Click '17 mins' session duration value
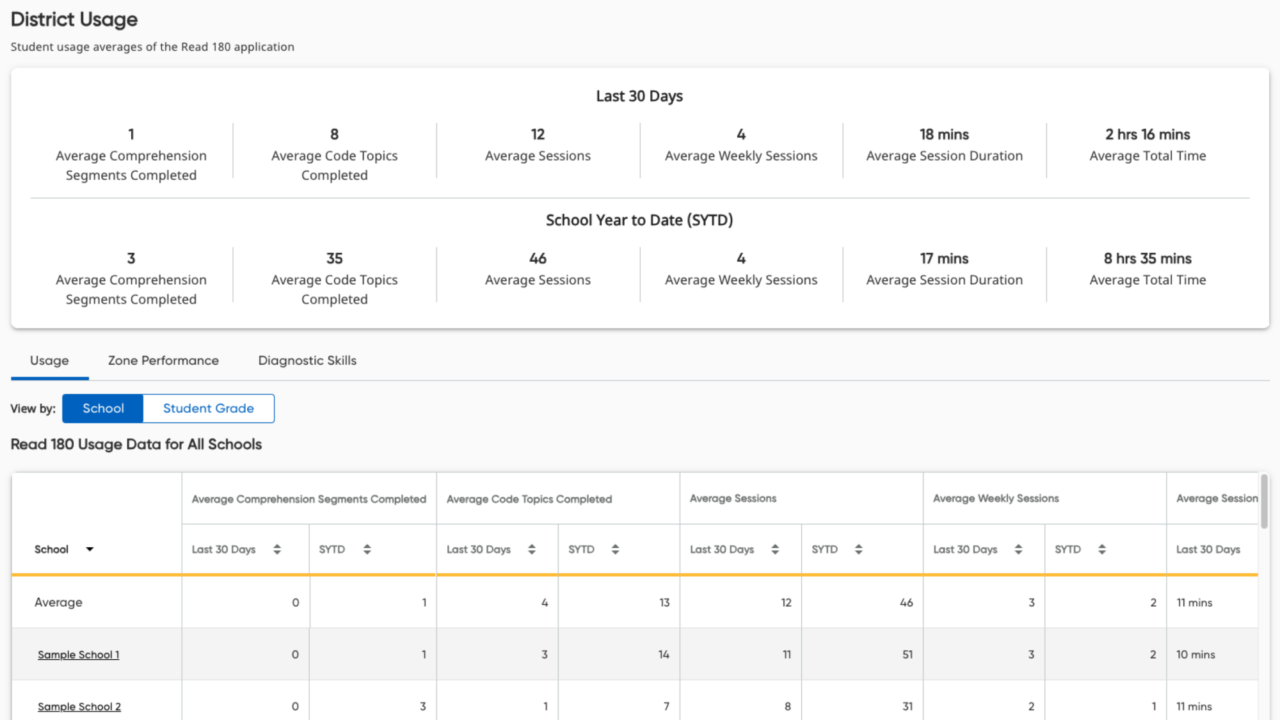 tap(944, 258)
